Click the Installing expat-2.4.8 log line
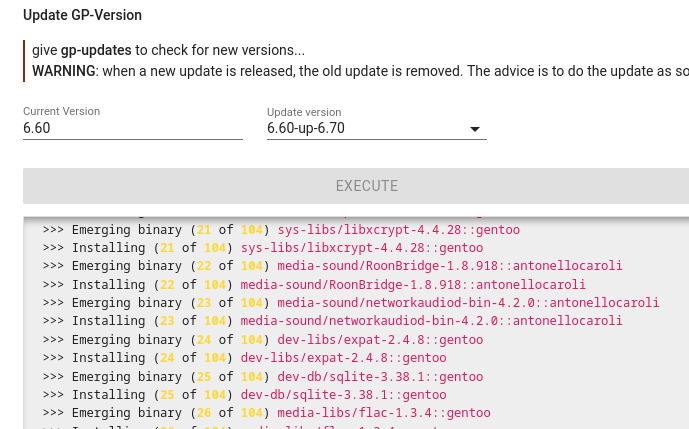The width and height of the screenshot is (689, 429). click(x=244, y=358)
